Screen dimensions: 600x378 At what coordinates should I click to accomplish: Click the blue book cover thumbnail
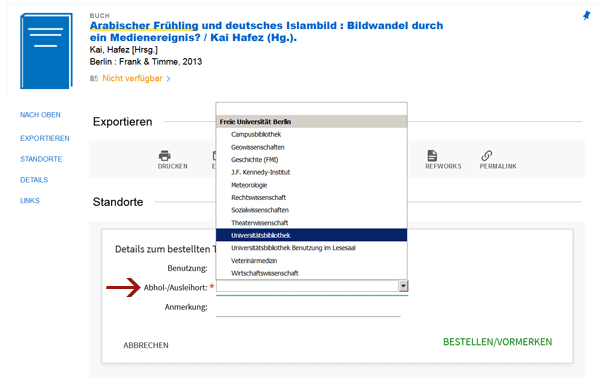click(46, 51)
